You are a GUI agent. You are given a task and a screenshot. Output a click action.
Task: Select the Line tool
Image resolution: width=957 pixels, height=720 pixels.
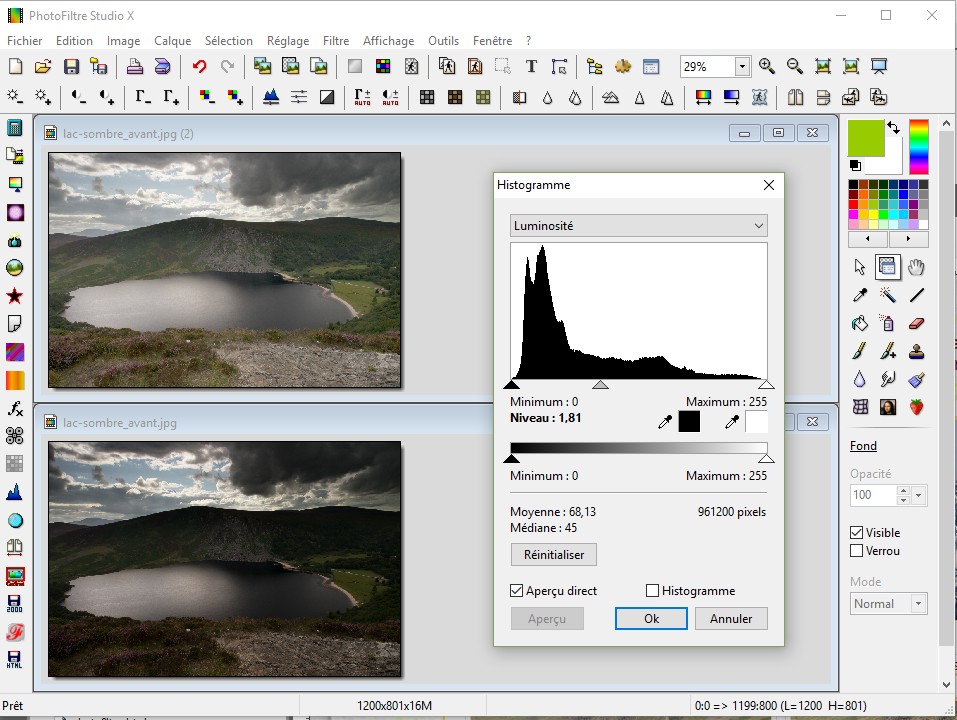[916, 295]
